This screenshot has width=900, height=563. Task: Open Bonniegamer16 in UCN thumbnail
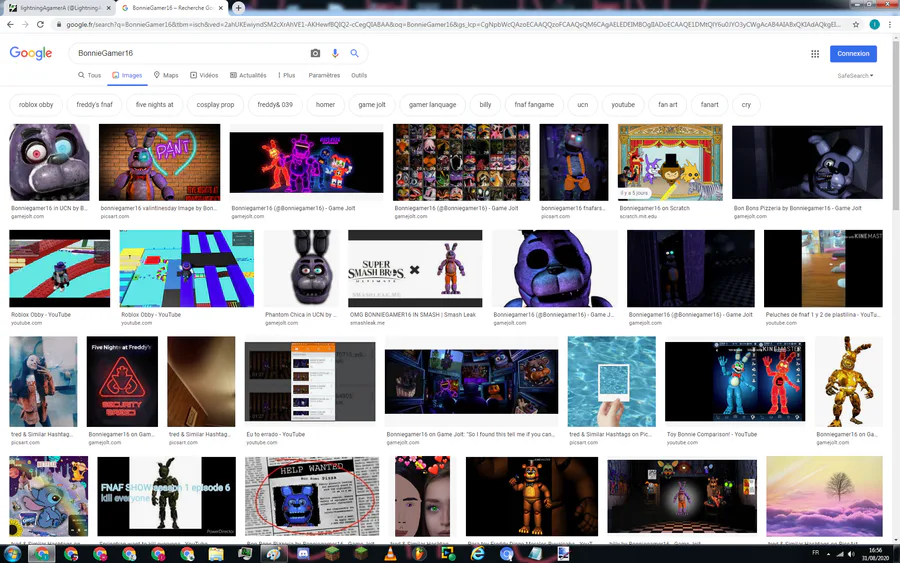pos(49,162)
